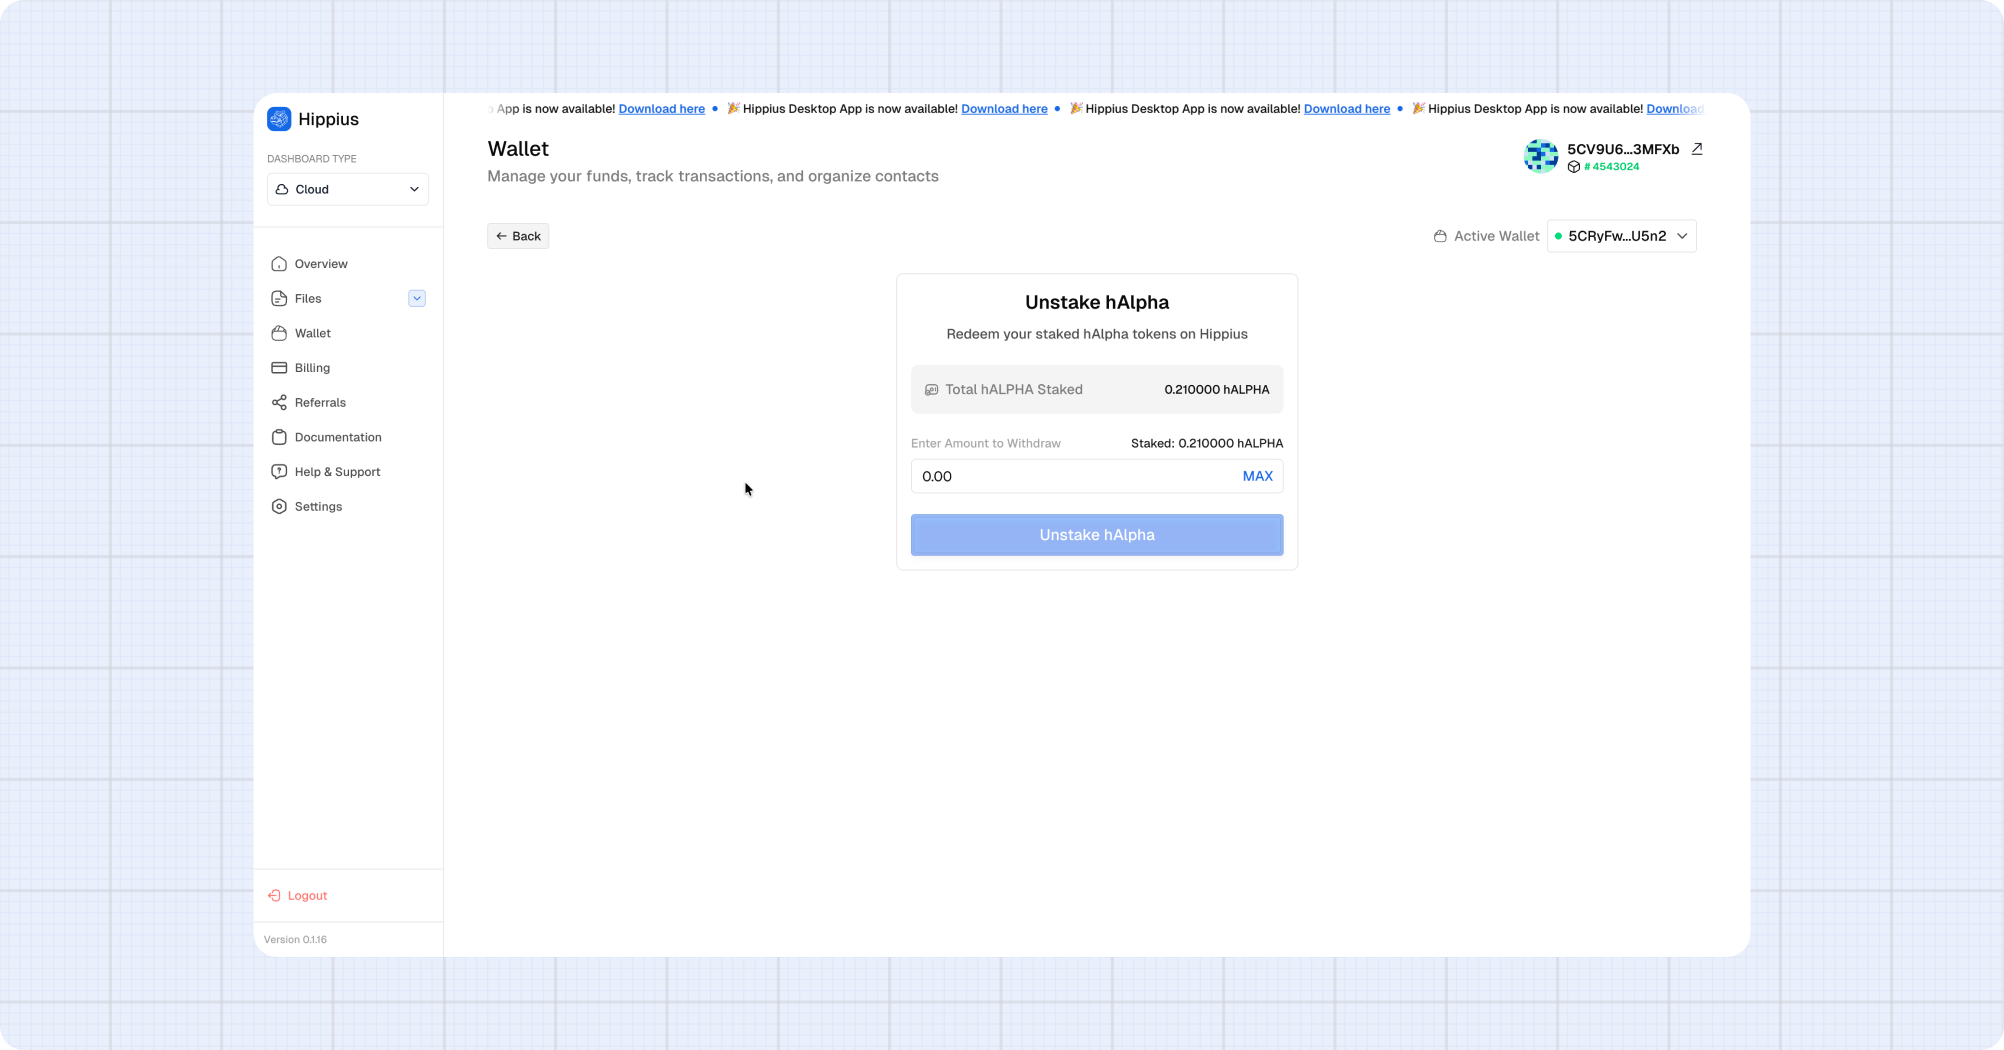Click the Referrals share icon
The image size is (2004, 1050).
point(279,402)
